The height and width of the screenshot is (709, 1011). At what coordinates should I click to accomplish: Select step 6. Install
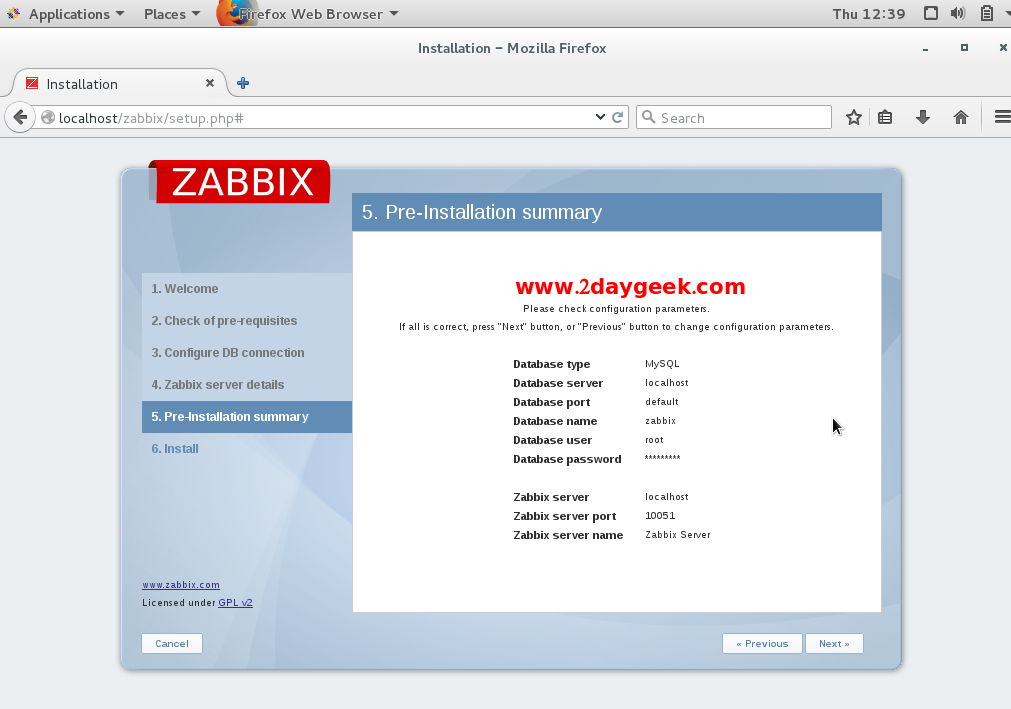(175, 449)
